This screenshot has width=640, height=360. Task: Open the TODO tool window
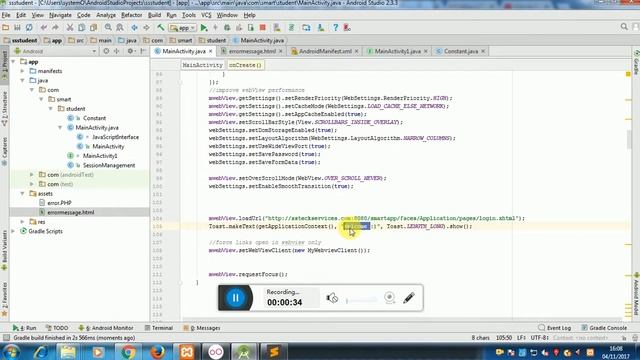(57, 328)
